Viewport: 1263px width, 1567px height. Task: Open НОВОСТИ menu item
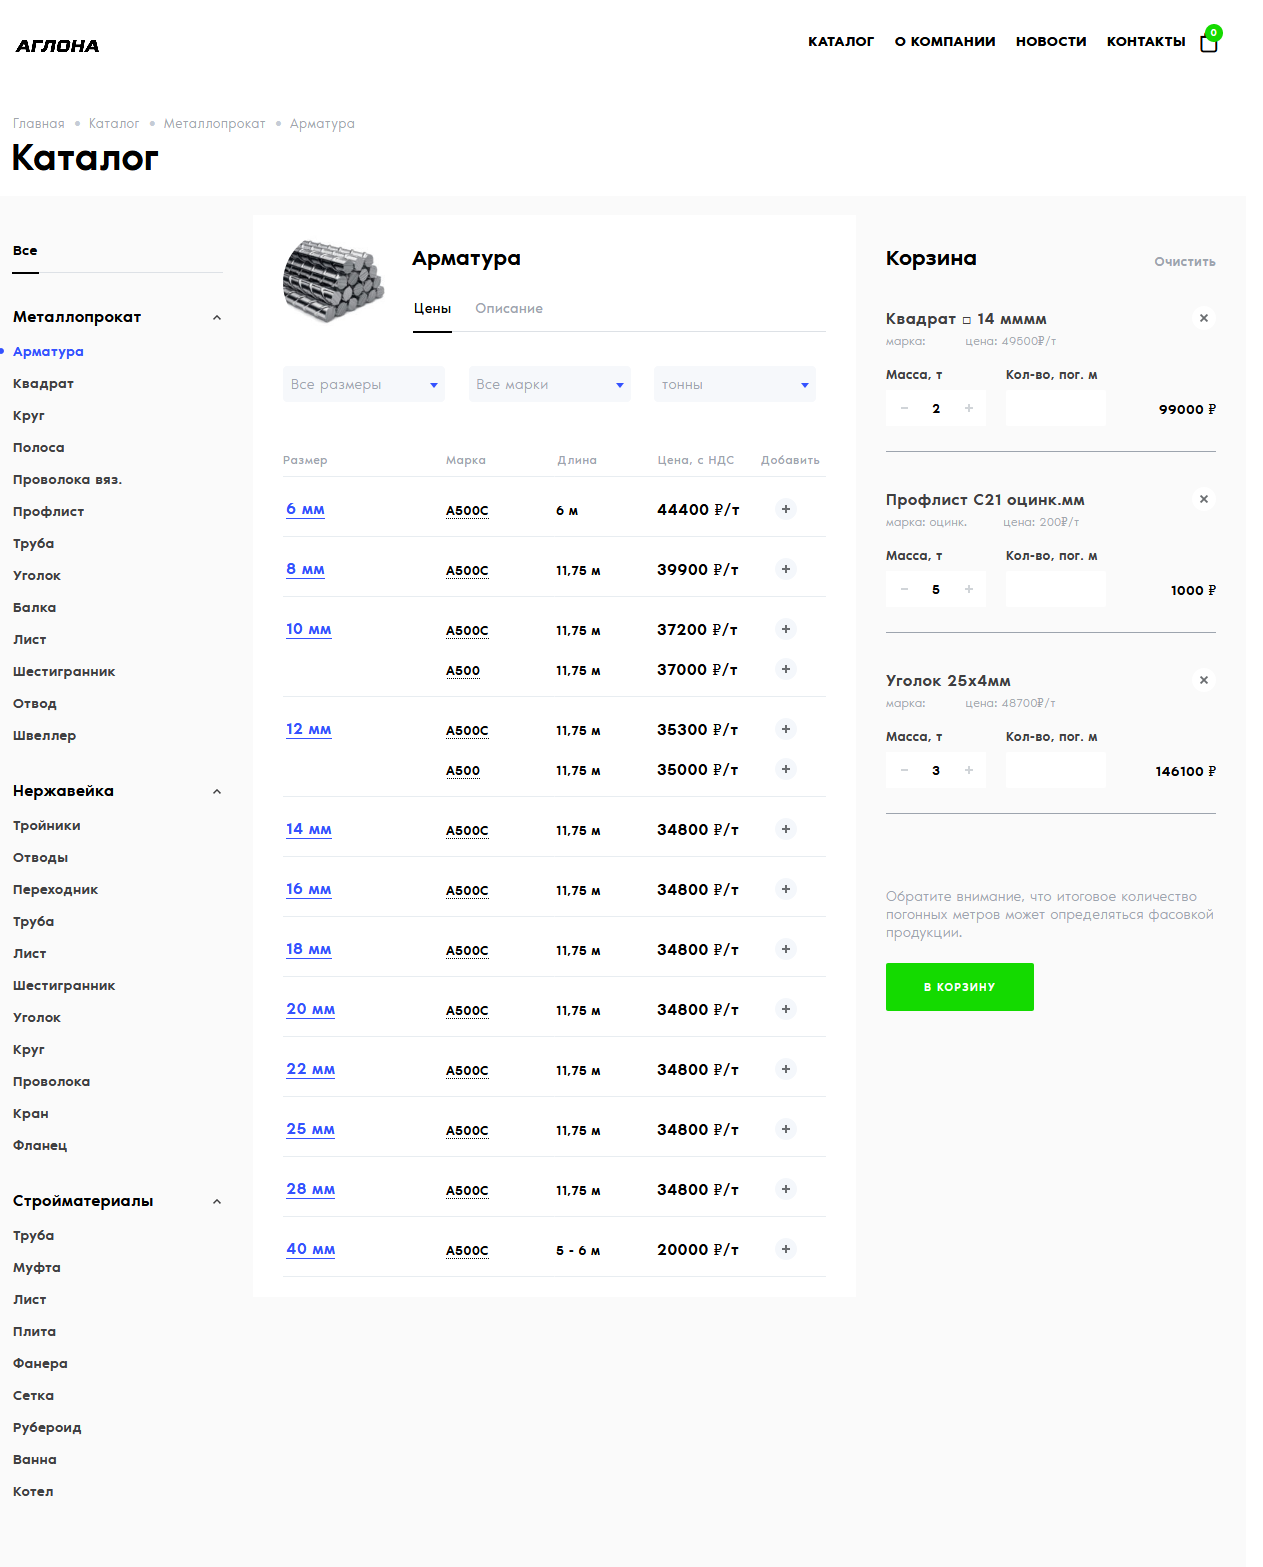[1051, 41]
